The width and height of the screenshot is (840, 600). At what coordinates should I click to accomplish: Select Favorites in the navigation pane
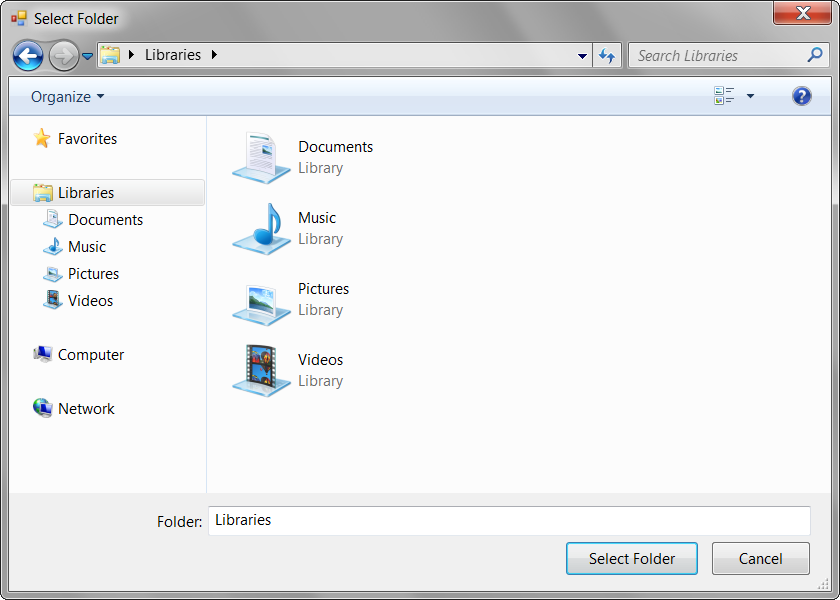(x=87, y=139)
